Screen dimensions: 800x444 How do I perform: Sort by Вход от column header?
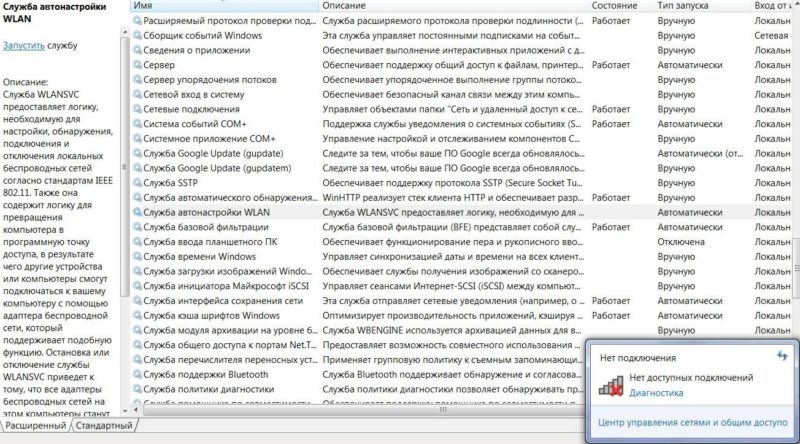coord(774,6)
